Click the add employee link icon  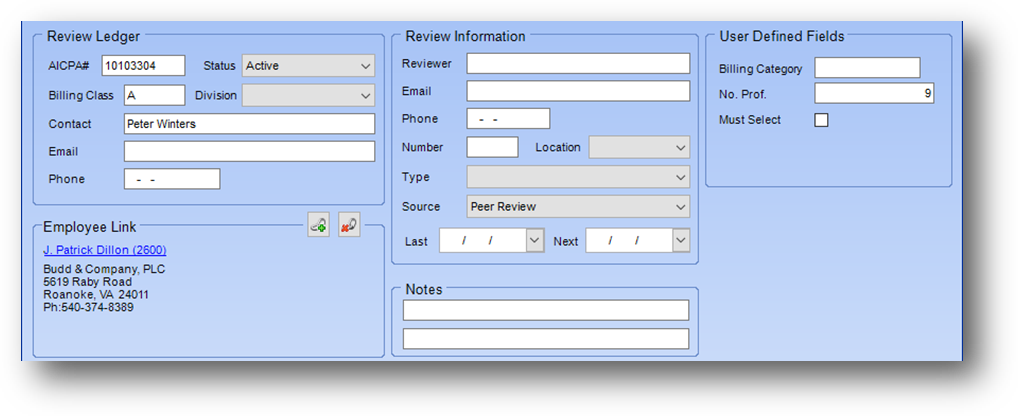318,225
